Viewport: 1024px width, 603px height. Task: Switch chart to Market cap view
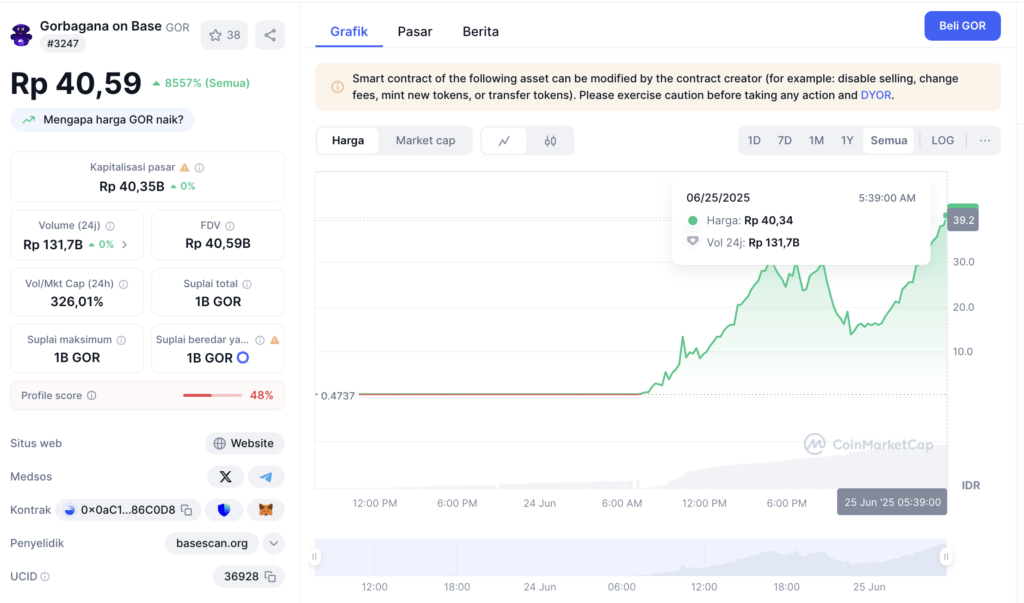[x=425, y=140]
